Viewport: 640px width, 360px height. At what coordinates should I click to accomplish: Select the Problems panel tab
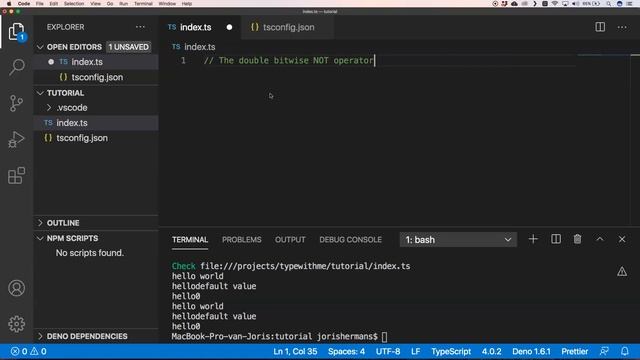(x=242, y=240)
